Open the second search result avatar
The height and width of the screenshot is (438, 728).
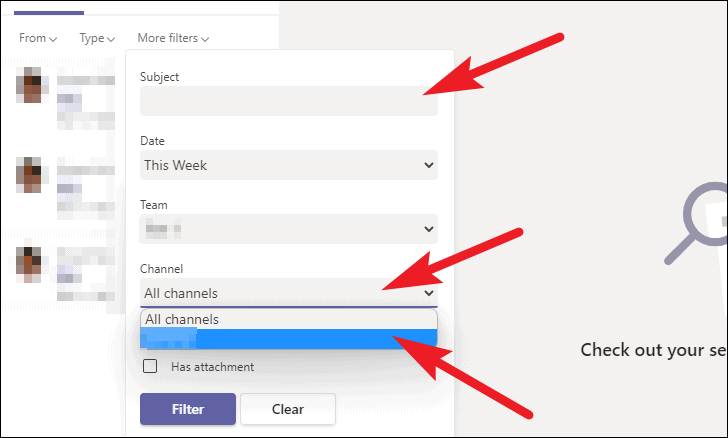pyautogui.click(x=29, y=175)
